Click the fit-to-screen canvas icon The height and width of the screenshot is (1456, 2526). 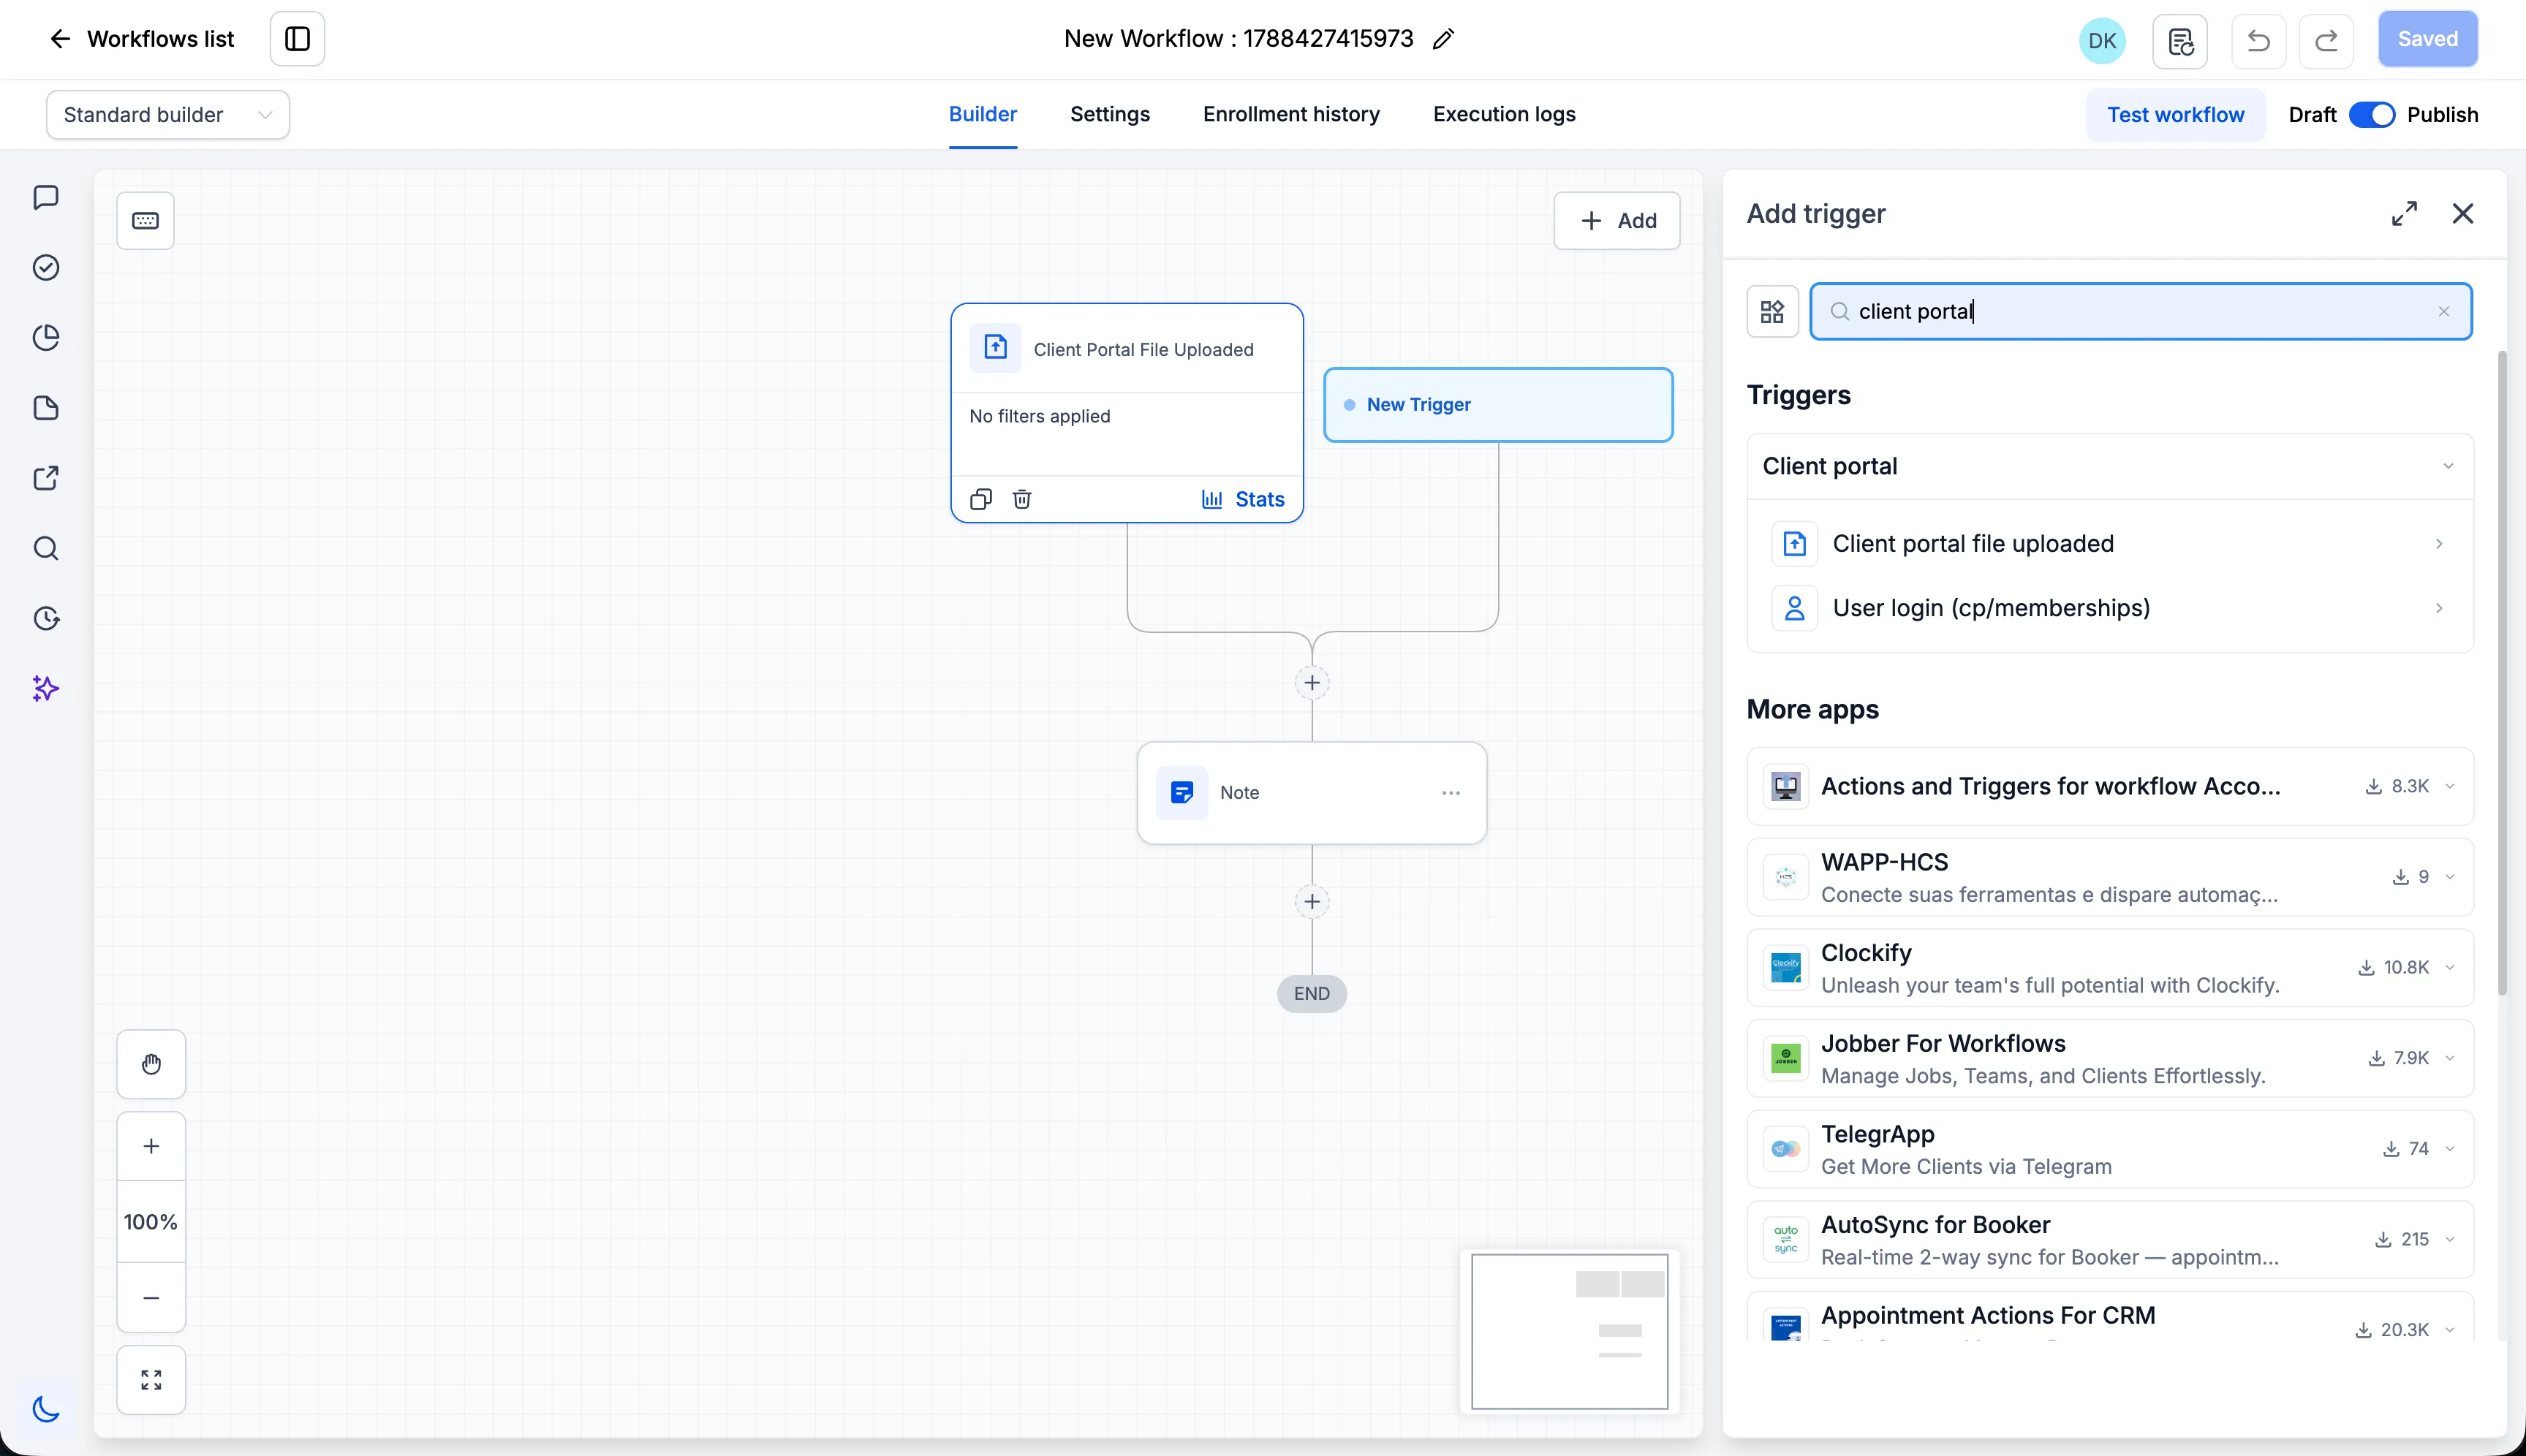click(x=151, y=1380)
